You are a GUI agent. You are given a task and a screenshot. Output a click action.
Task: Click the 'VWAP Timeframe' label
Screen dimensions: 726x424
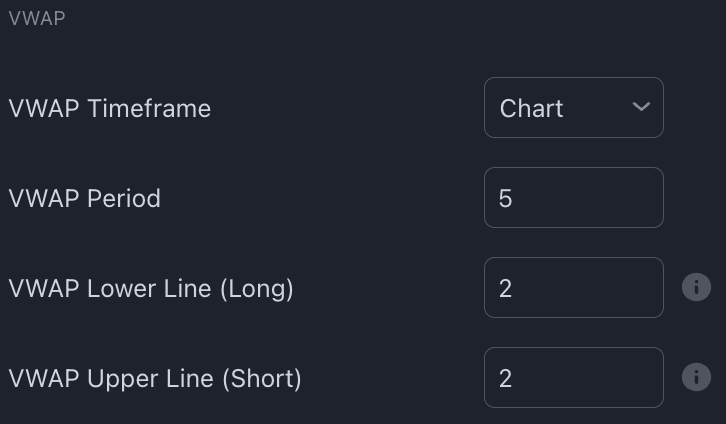[109, 108]
